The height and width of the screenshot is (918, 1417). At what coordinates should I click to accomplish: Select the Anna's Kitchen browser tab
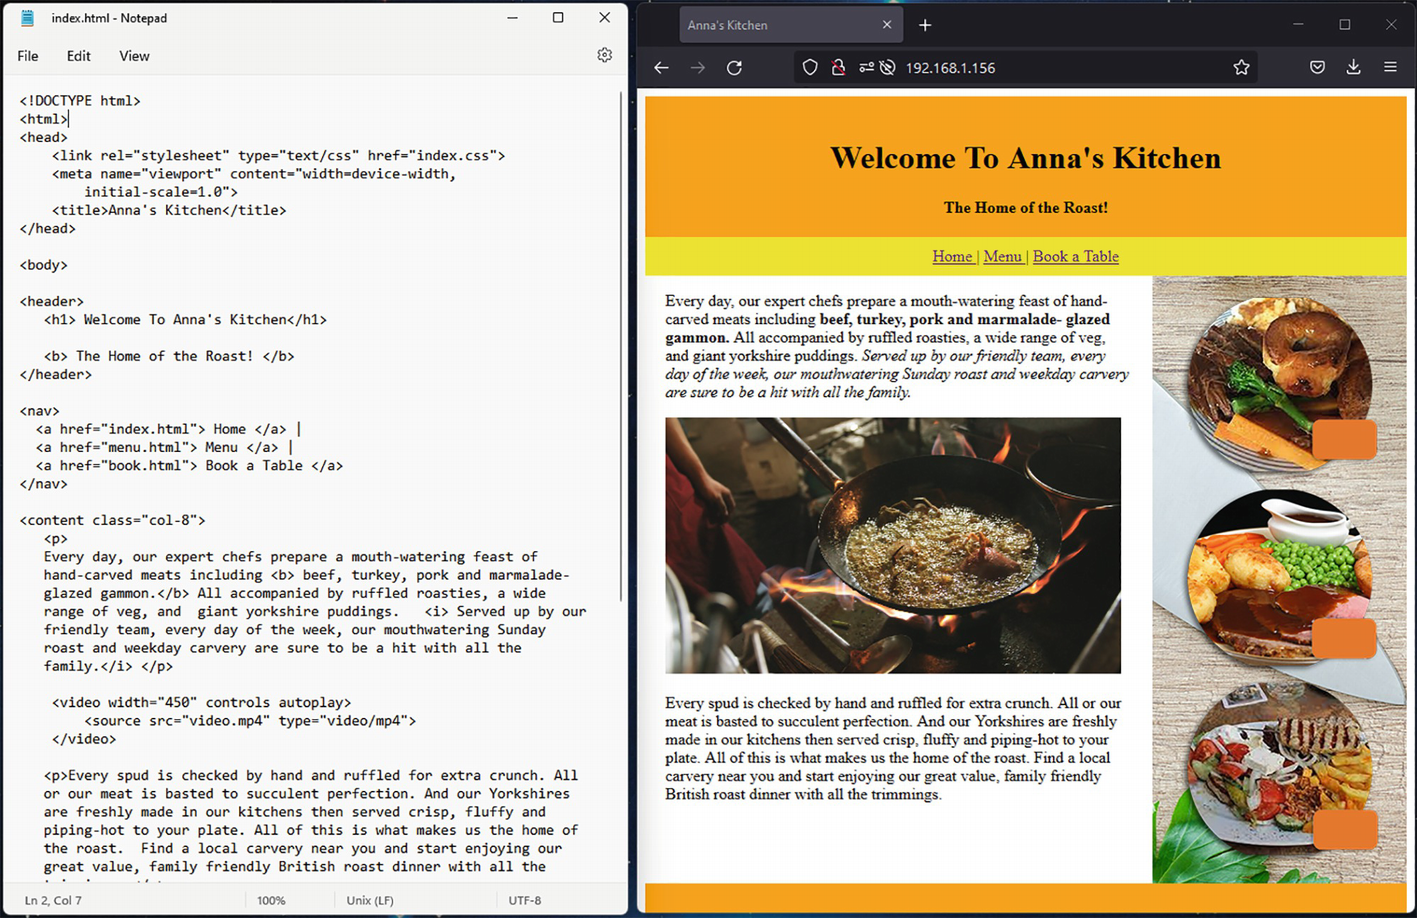pyautogui.click(x=770, y=25)
